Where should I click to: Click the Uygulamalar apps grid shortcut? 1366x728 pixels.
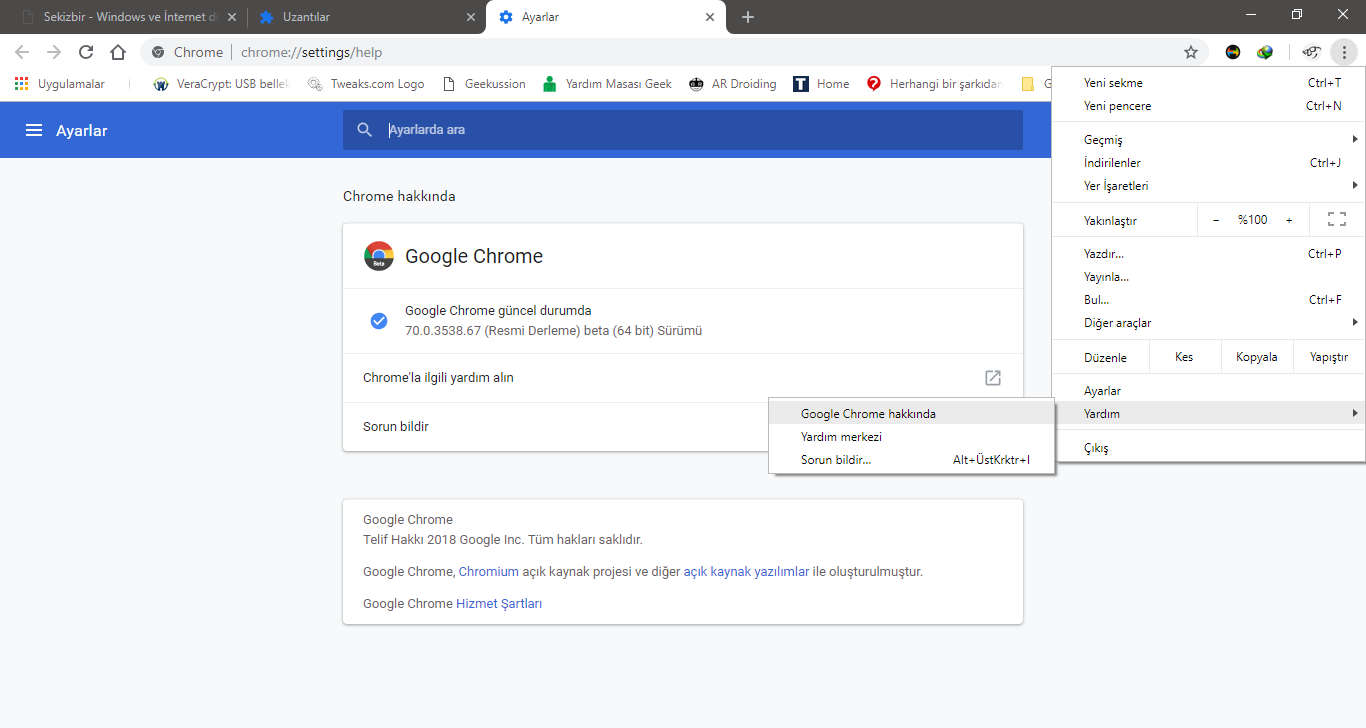(60, 84)
